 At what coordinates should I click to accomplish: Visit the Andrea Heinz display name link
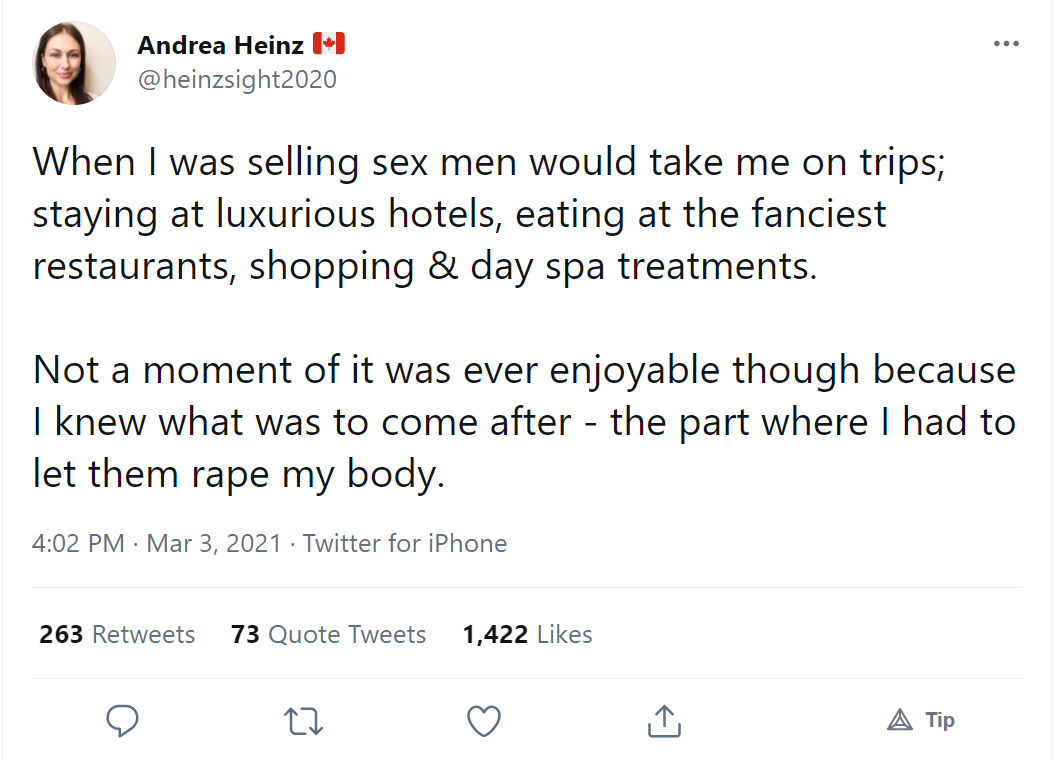pos(221,45)
